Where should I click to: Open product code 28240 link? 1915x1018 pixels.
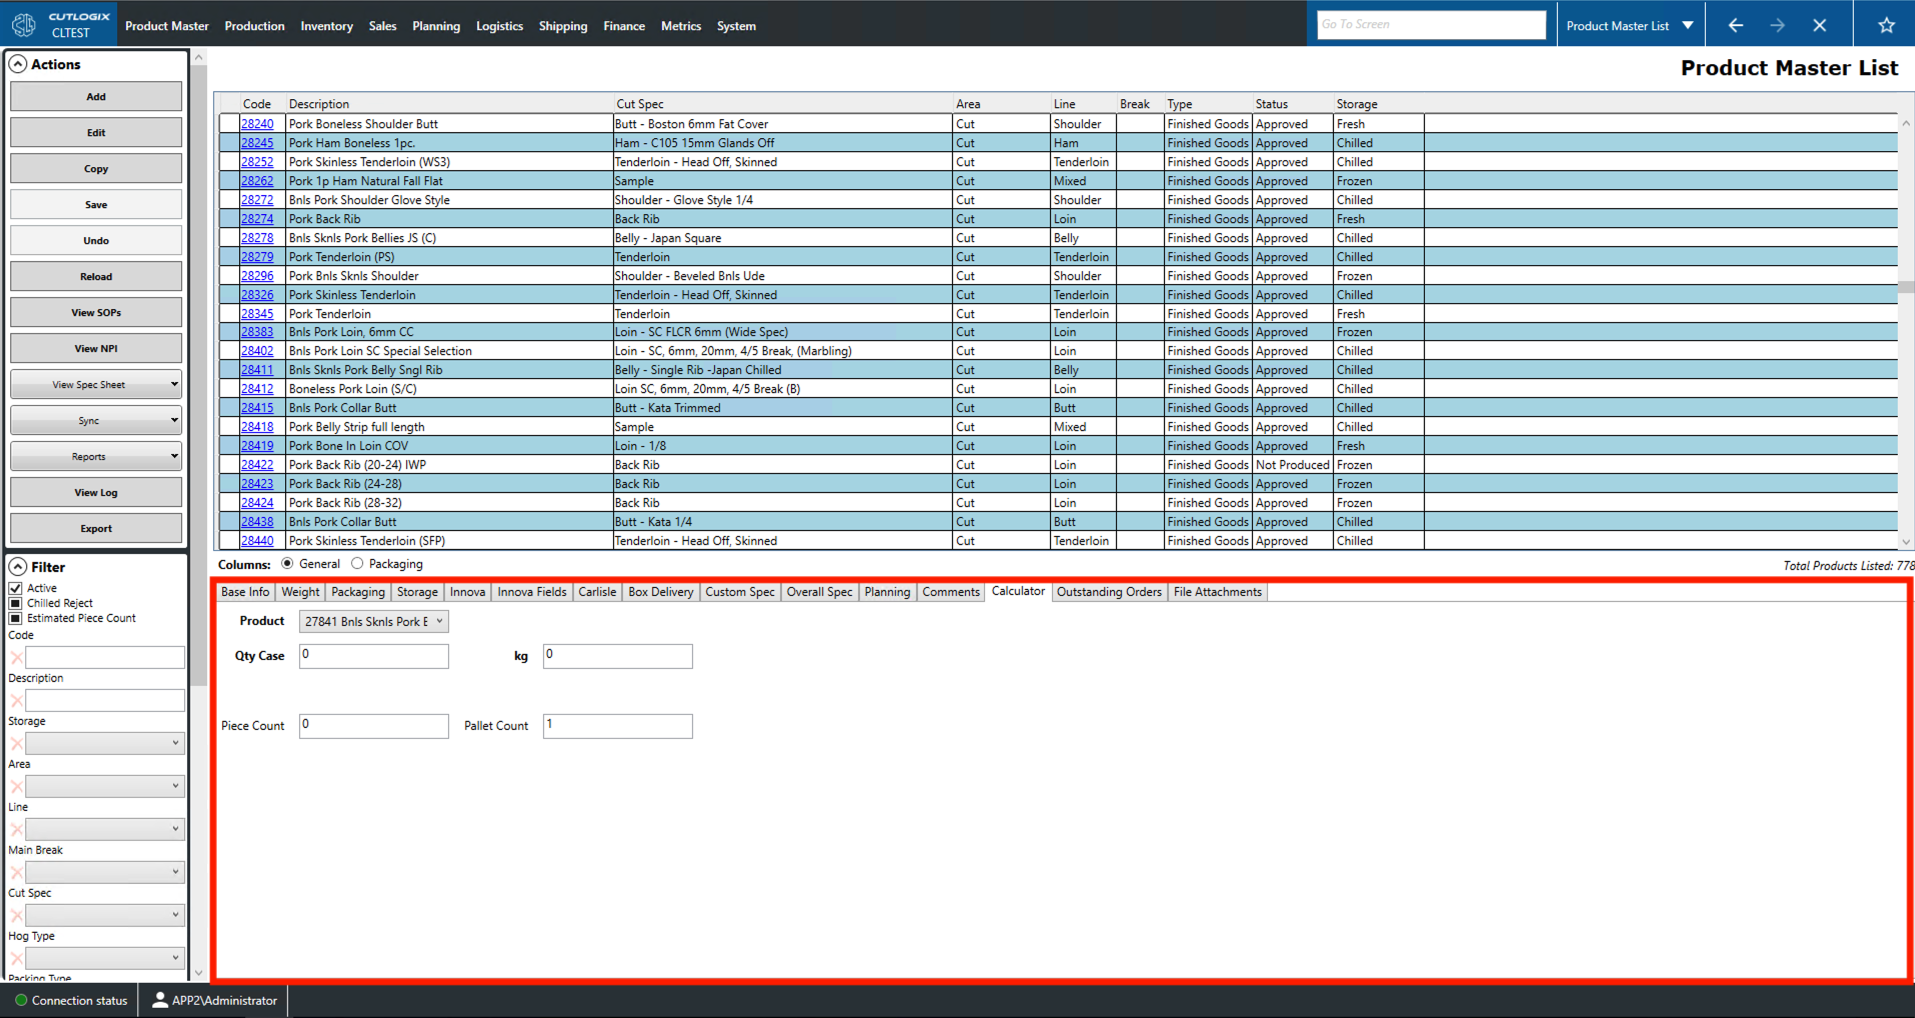point(256,123)
